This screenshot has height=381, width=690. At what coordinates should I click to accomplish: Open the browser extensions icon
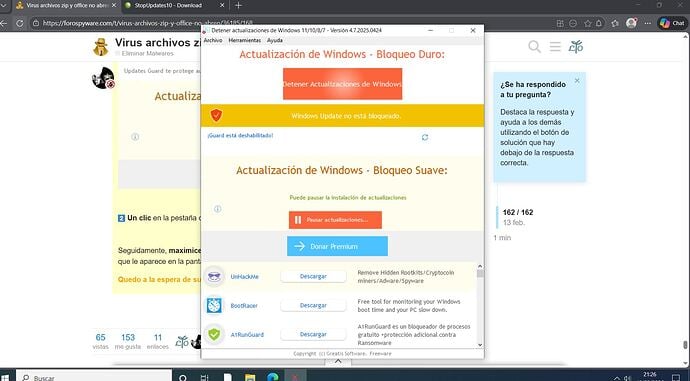(x=615, y=23)
